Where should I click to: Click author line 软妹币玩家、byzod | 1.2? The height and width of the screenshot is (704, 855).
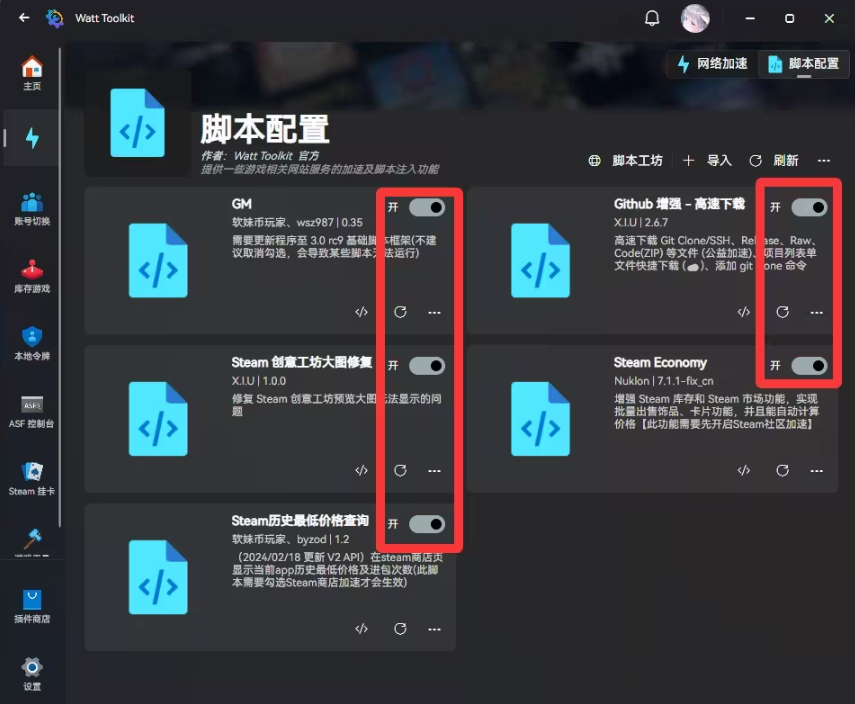pos(291,539)
